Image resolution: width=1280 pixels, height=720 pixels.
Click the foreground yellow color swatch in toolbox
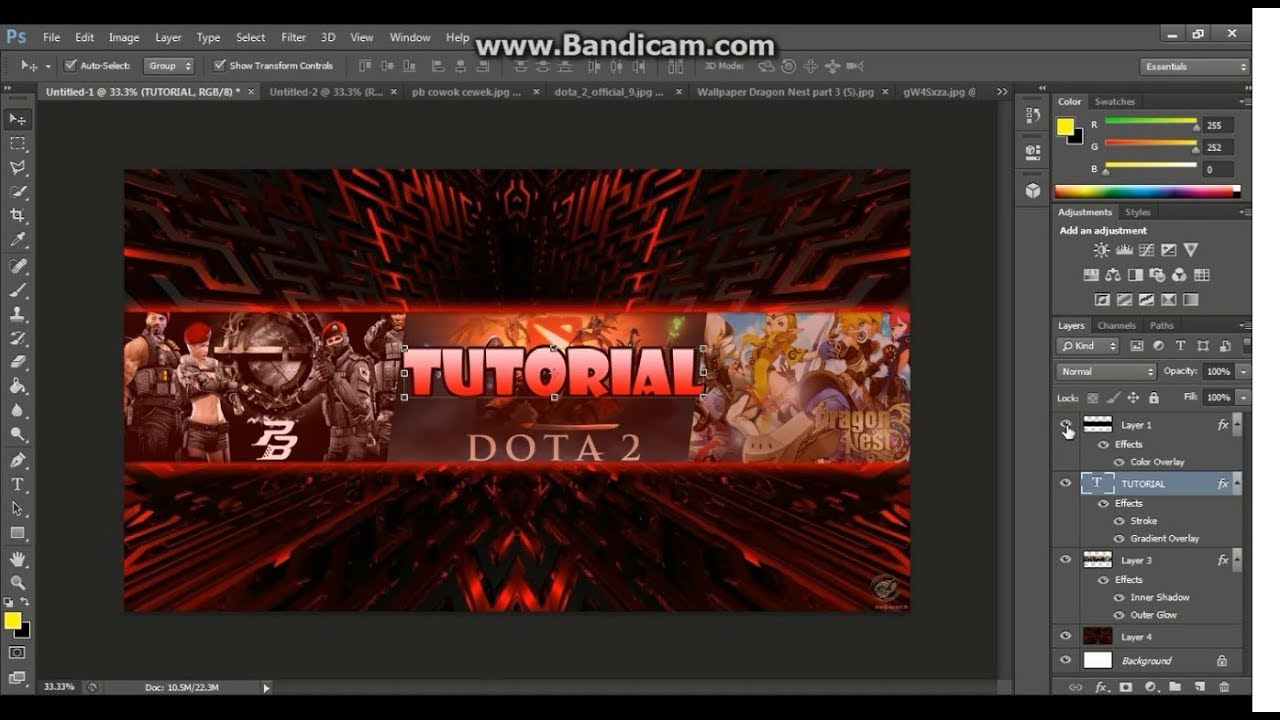point(12,621)
